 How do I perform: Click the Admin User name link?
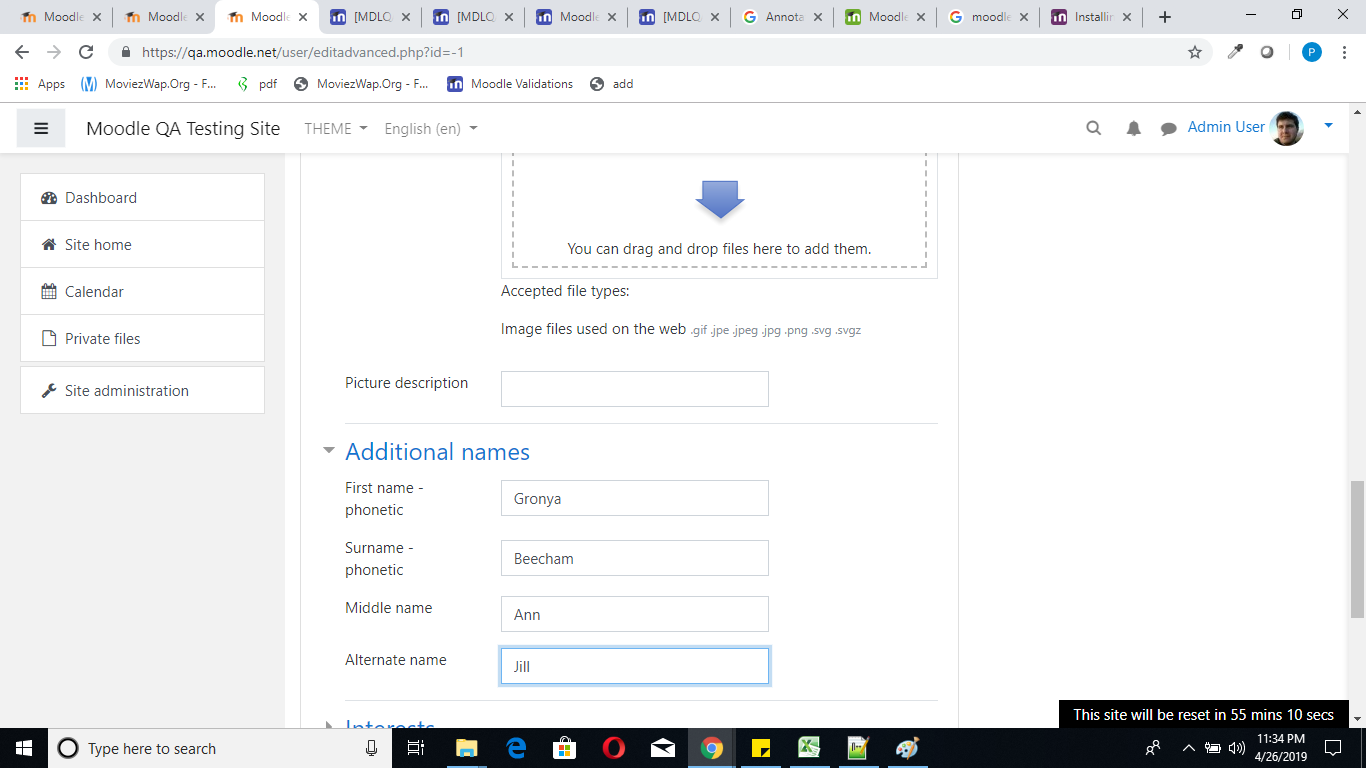1226,127
